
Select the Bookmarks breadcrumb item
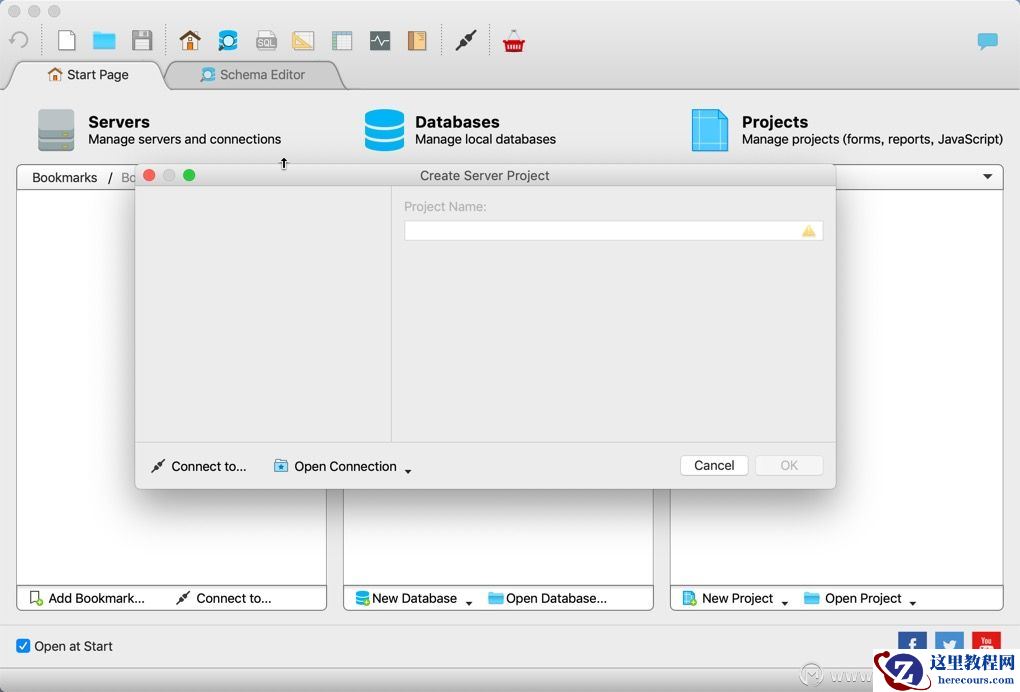pos(64,178)
